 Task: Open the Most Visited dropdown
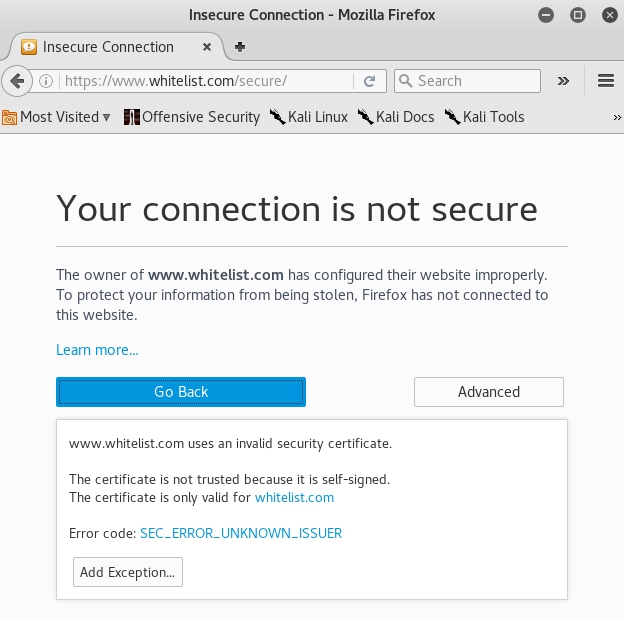coord(56,117)
